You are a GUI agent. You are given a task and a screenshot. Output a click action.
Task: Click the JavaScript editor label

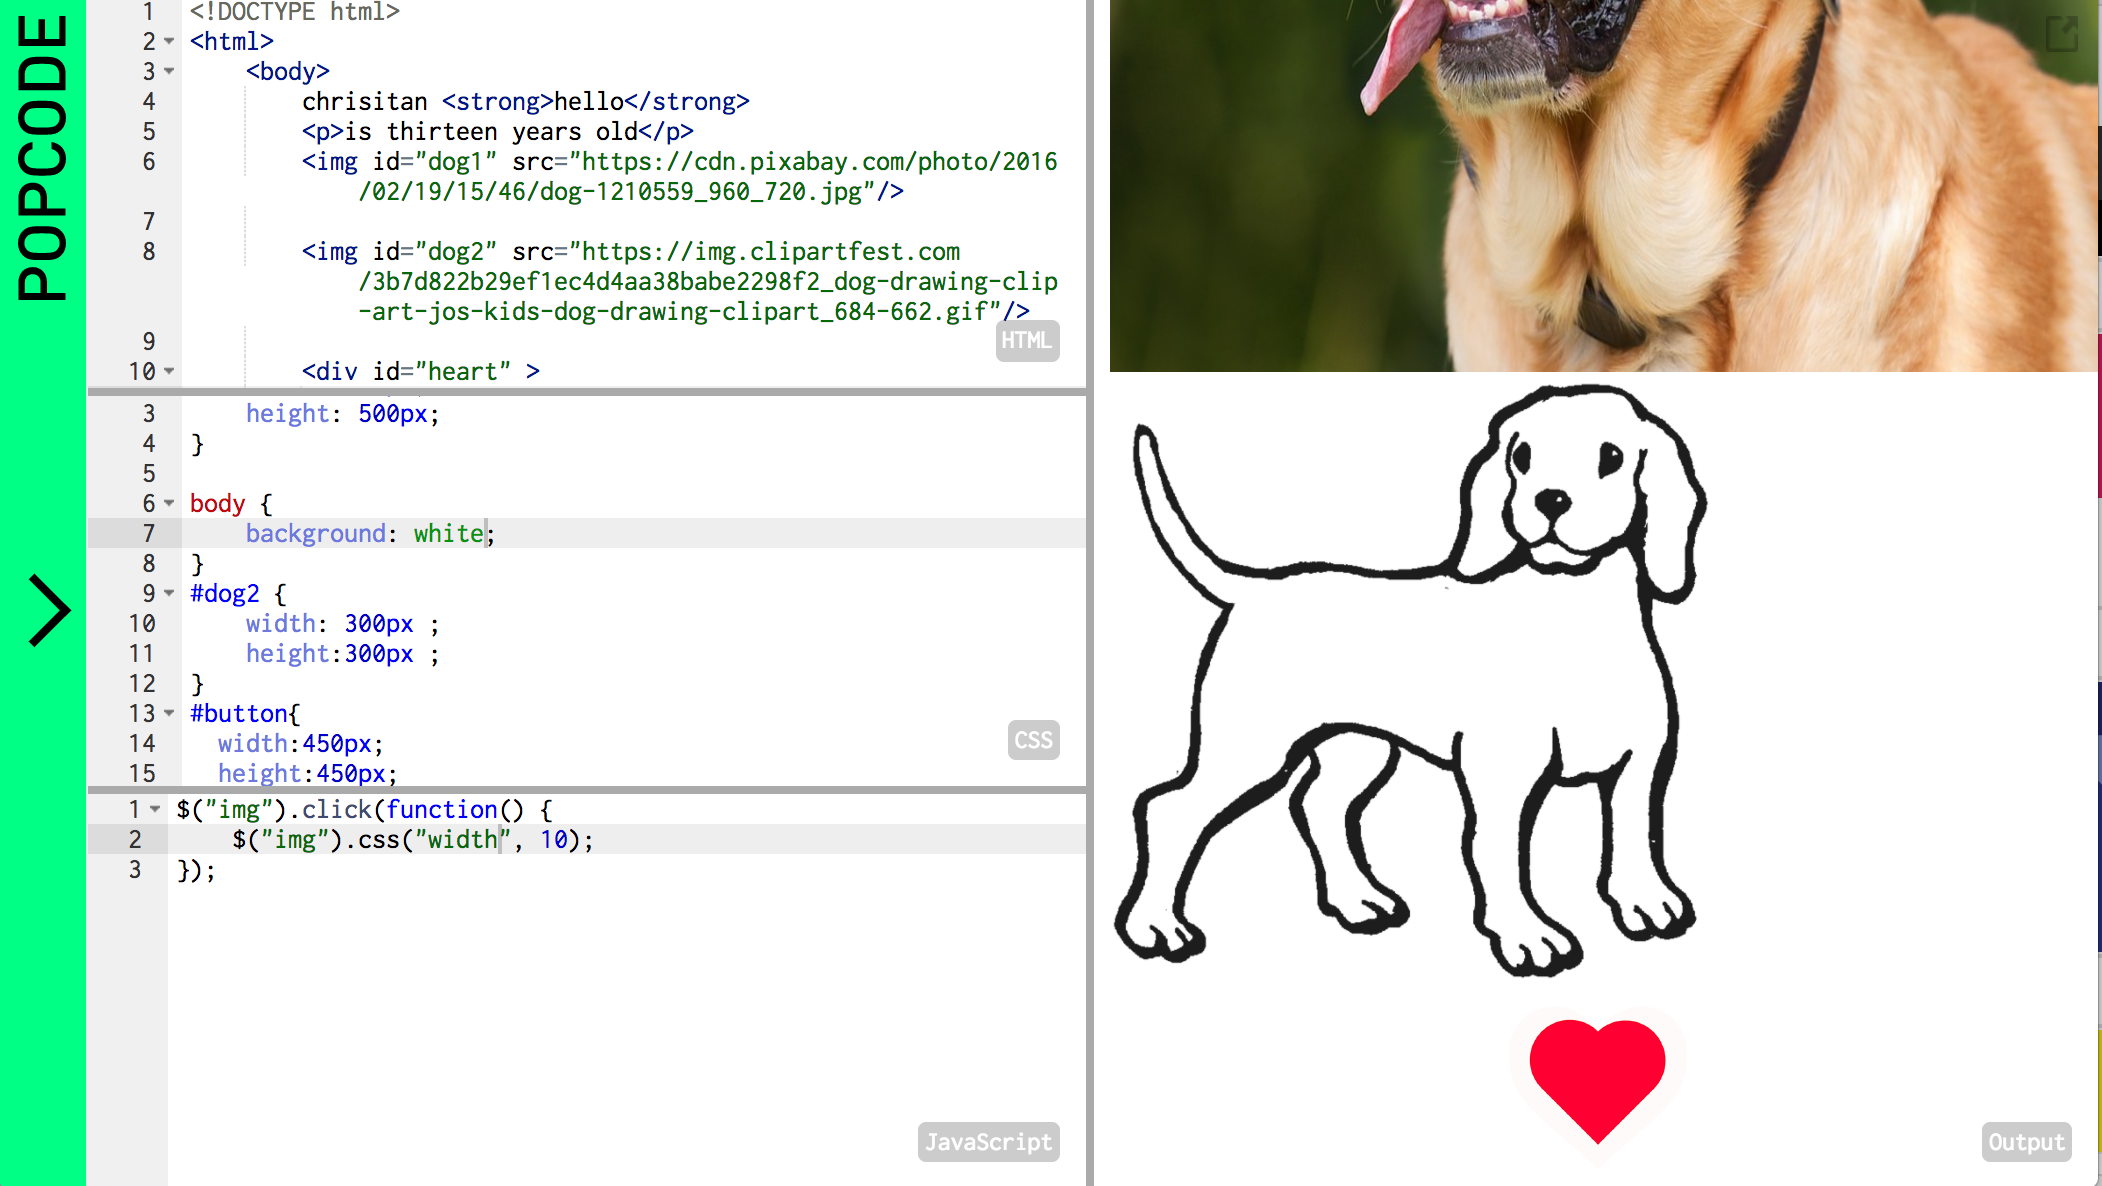[988, 1142]
